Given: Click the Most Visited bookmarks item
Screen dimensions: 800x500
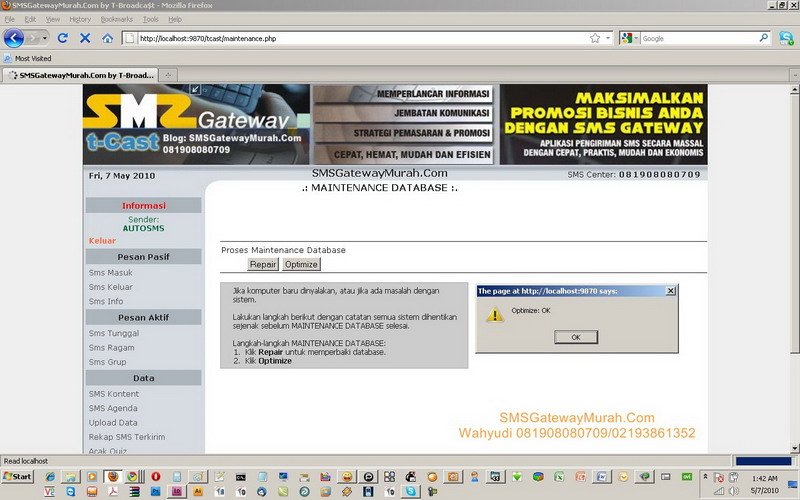Looking at the screenshot, I should point(28,58).
